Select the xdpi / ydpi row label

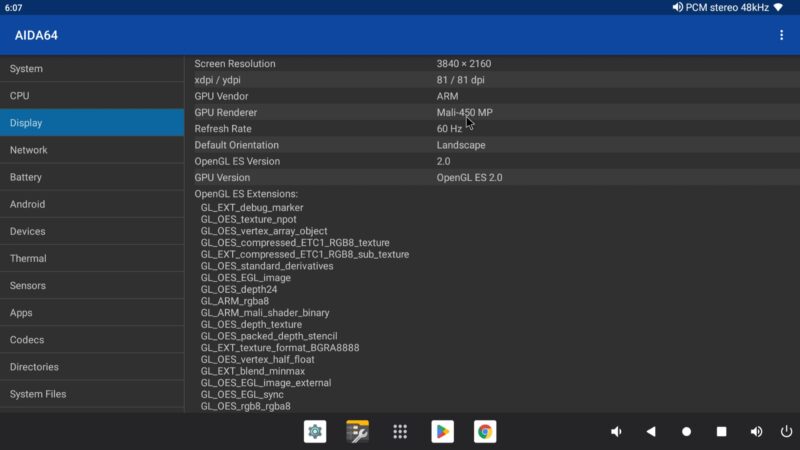217,80
